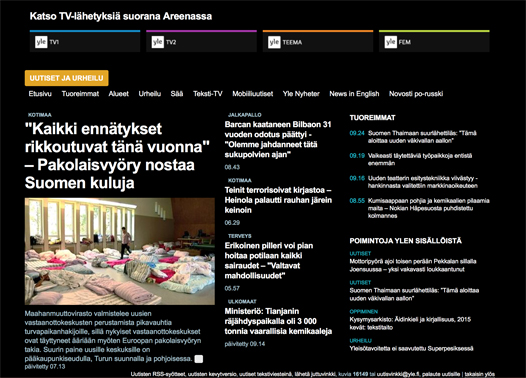
Task: Click the refugee shelter article photo
Action: click(x=120, y=251)
